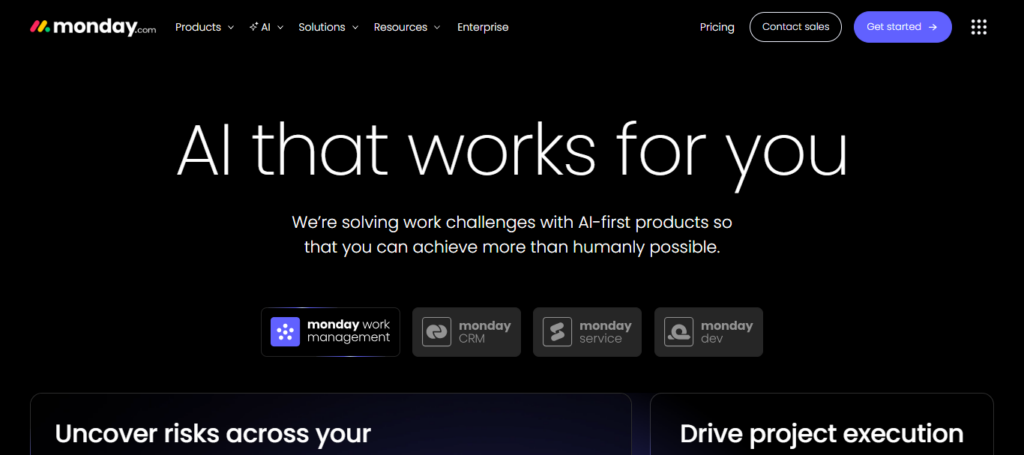Expand the Solutions dropdown menu
This screenshot has height=455, width=1024.
point(329,27)
